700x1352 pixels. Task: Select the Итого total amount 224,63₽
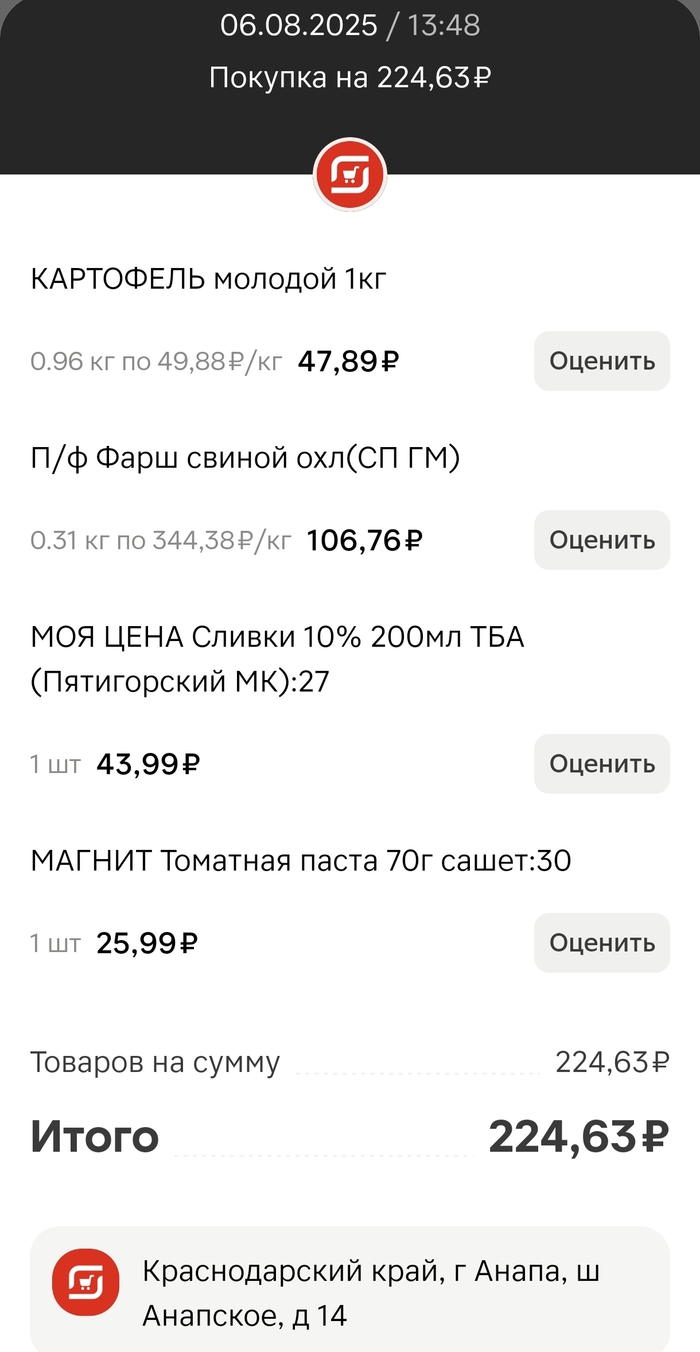coord(577,1137)
